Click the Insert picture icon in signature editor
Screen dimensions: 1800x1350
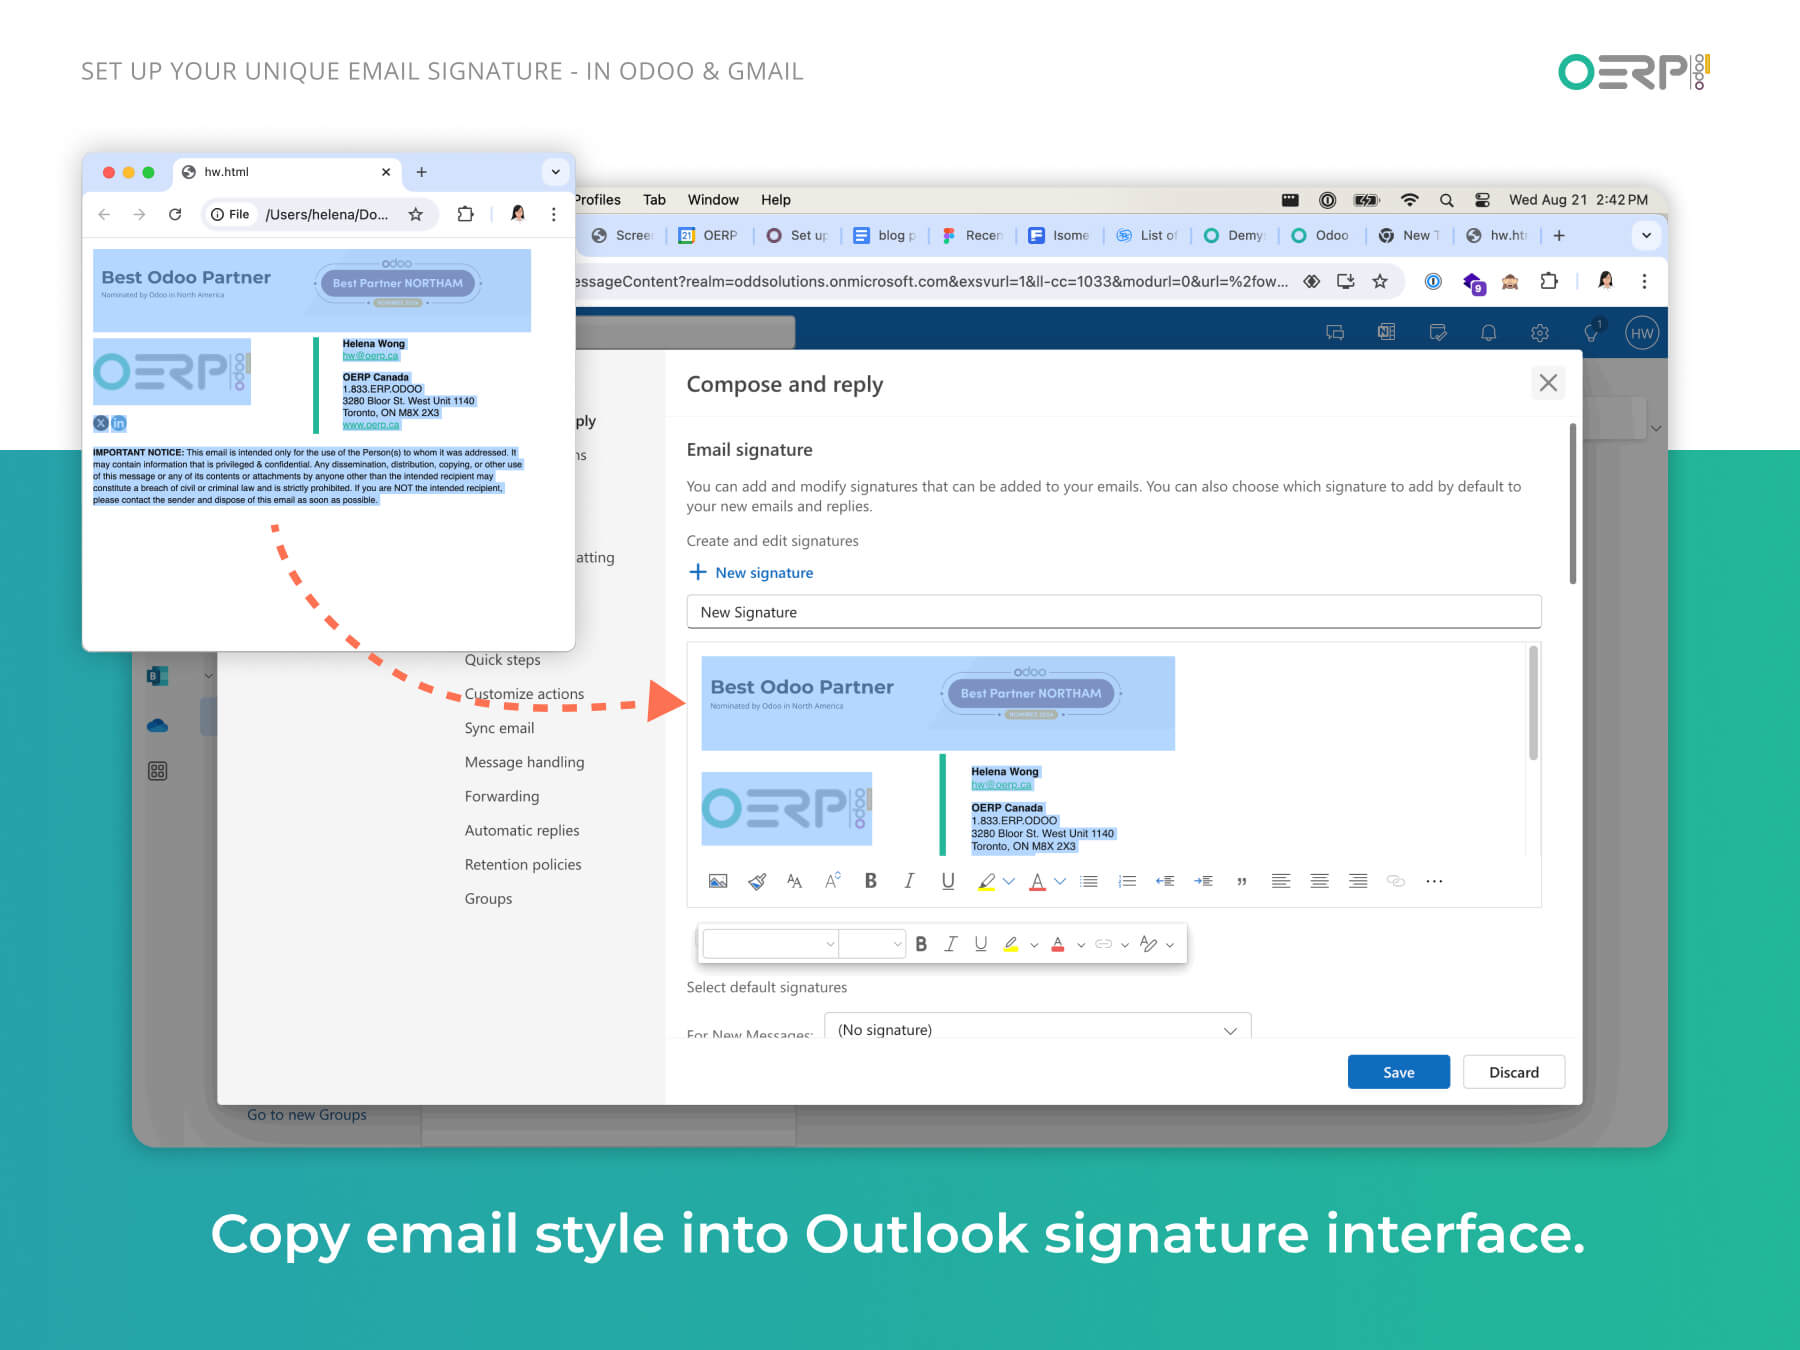[717, 881]
